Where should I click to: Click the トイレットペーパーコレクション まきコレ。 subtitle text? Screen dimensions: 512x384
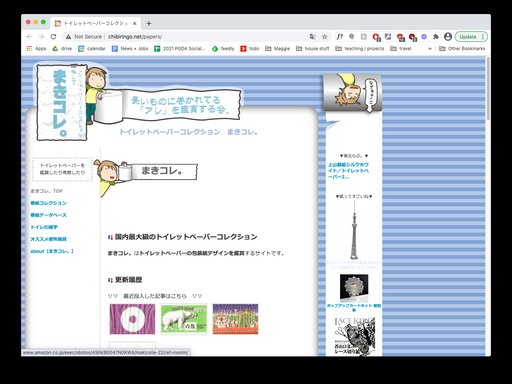point(189,132)
